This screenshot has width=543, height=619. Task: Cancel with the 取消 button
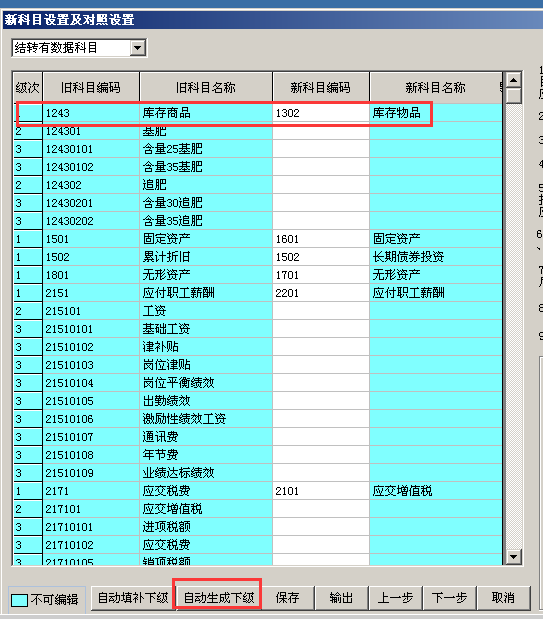tap(503, 598)
